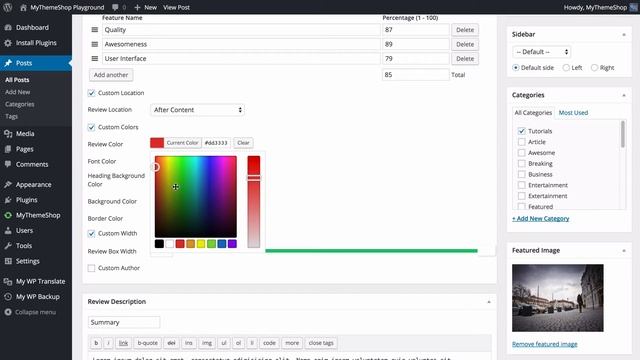Click the Comments icon in sidebar

[8, 164]
